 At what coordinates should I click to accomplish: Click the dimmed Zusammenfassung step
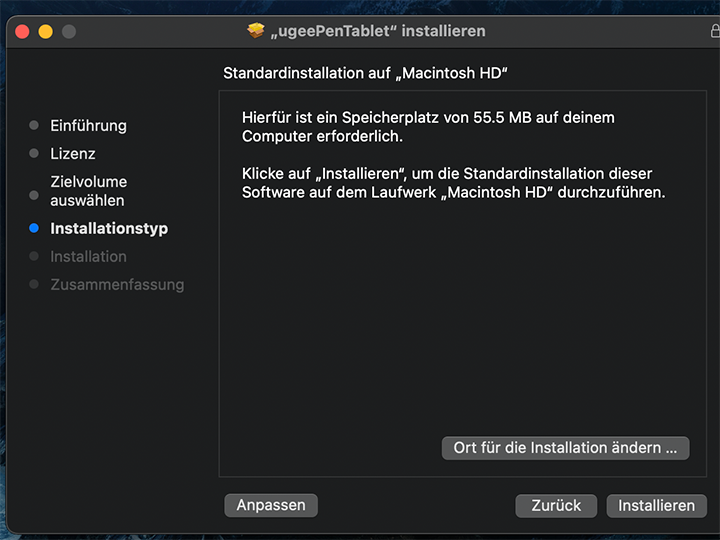[117, 284]
